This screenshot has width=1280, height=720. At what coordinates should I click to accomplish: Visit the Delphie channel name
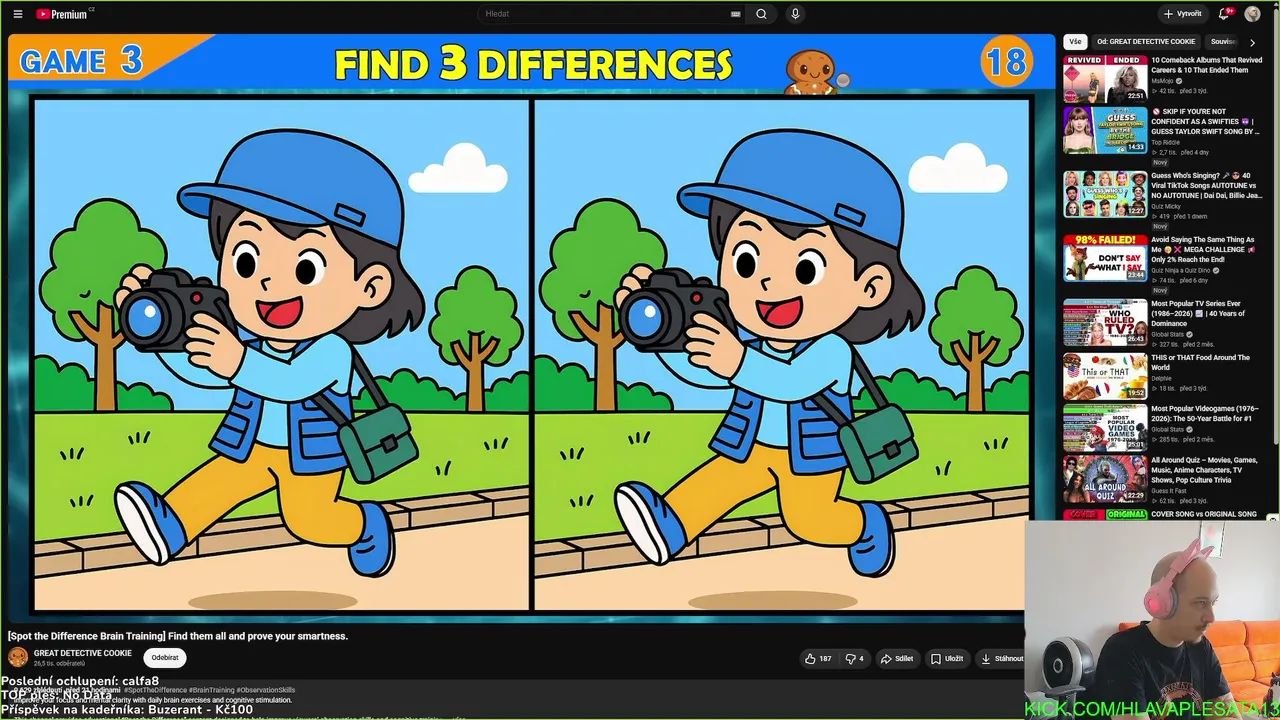(x=1161, y=378)
